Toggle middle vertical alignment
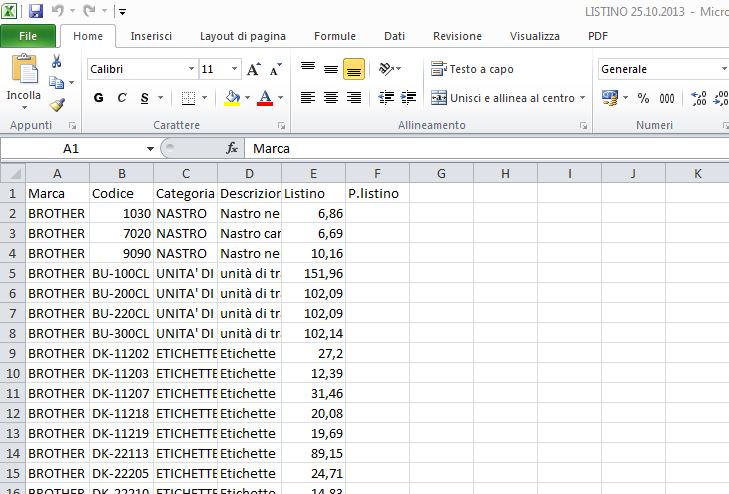The height and width of the screenshot is (494, 729). pyautogui.click(x=331, y=69)
